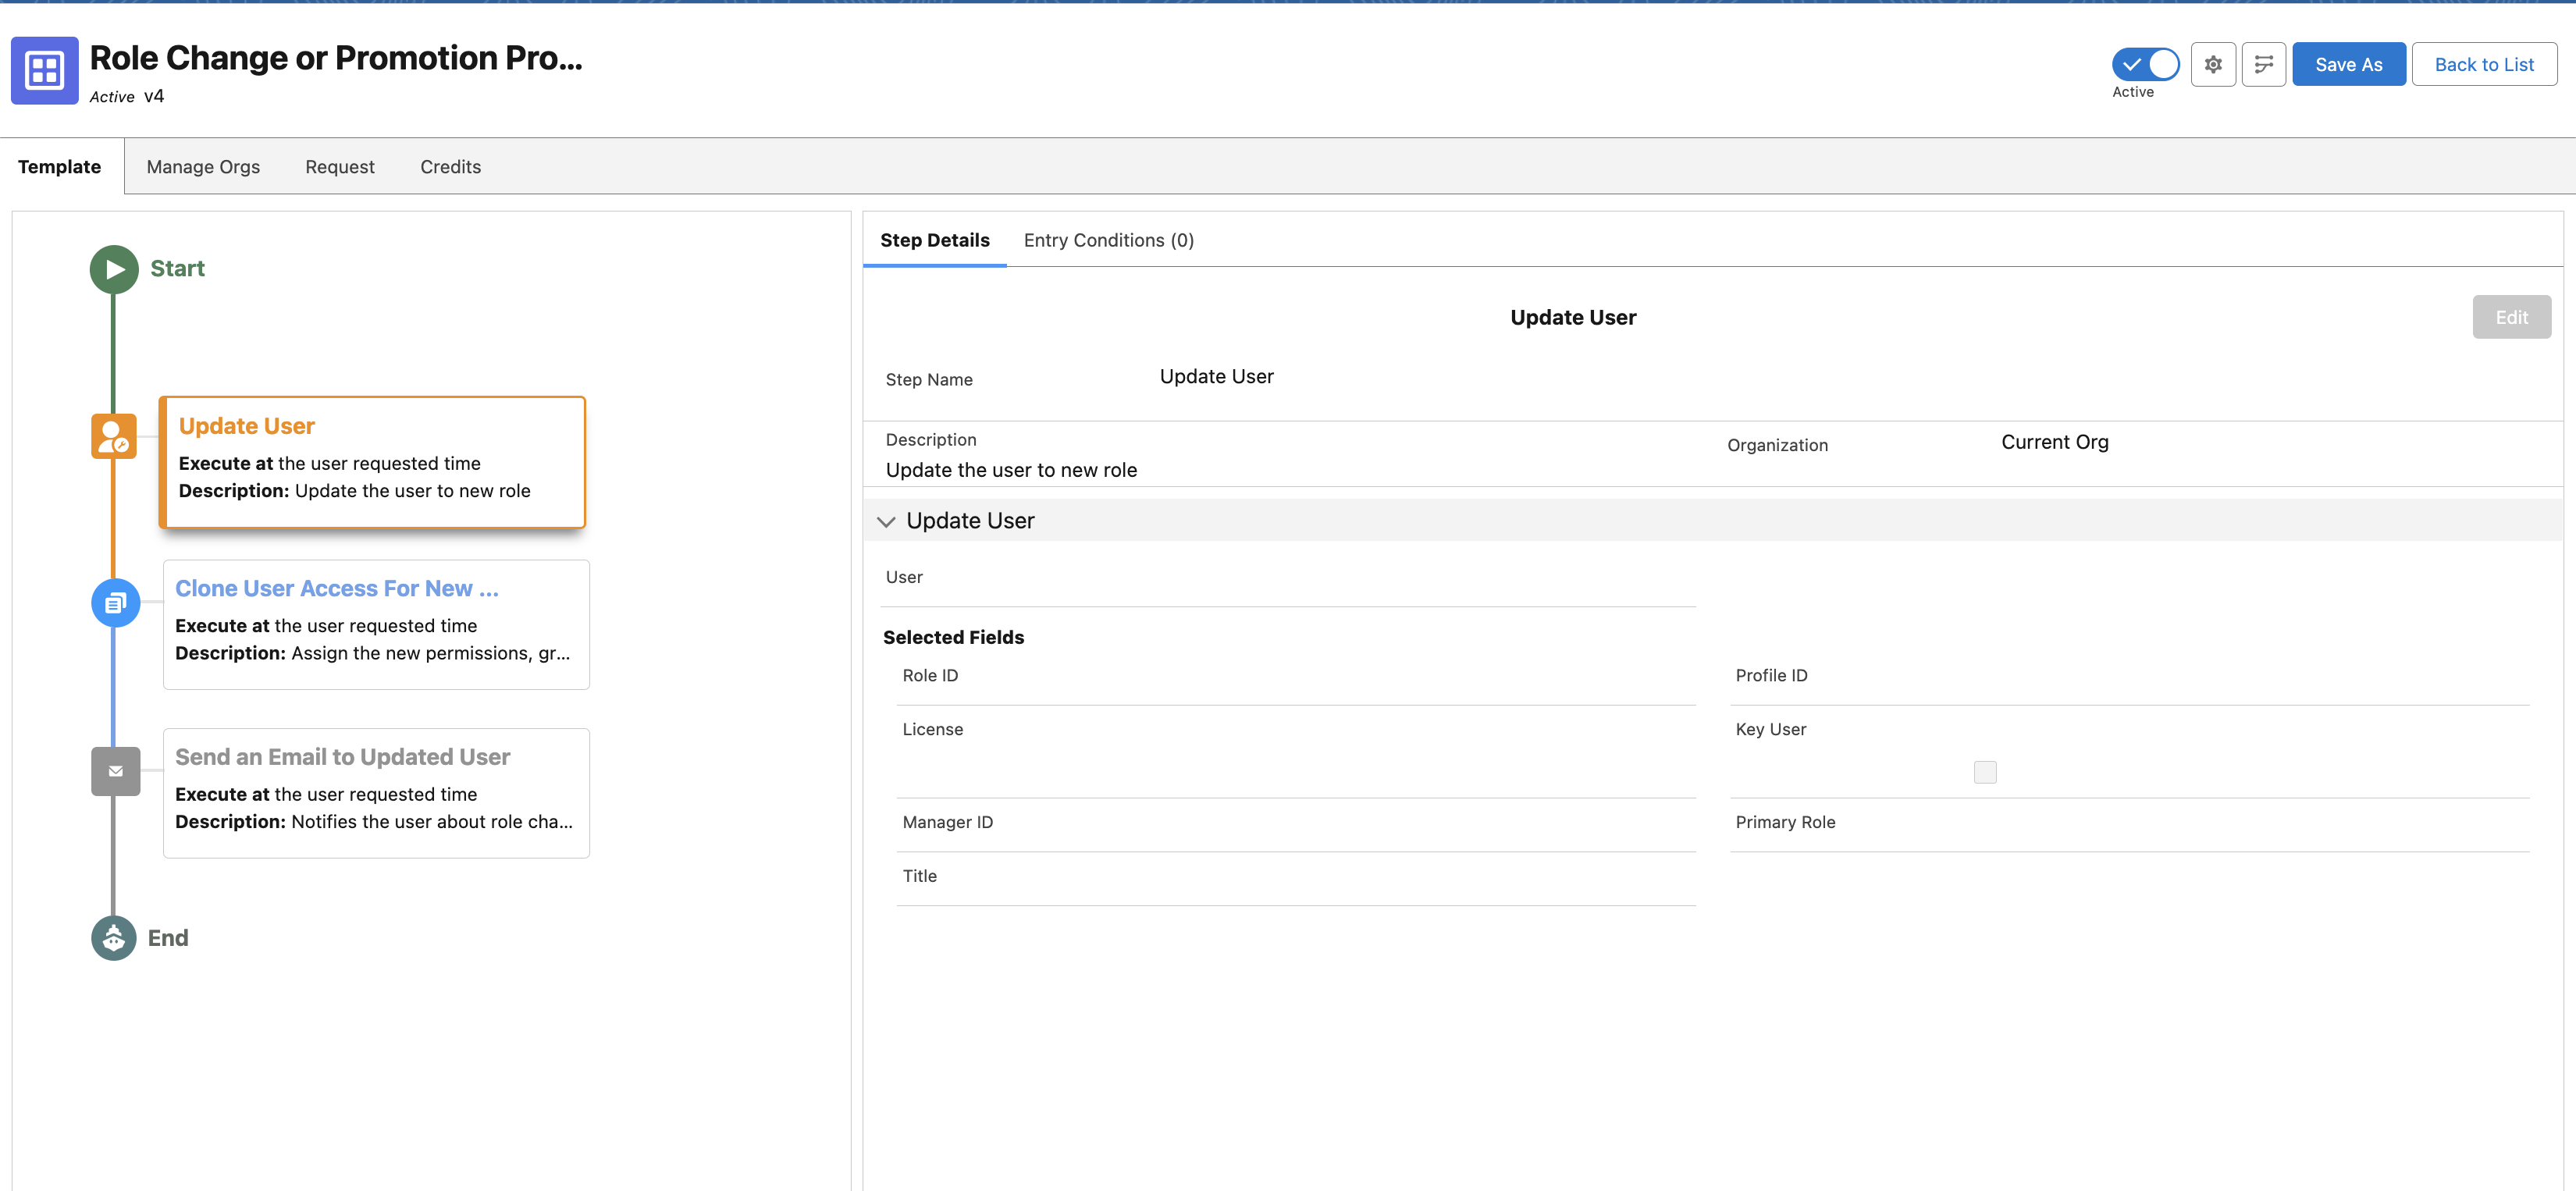The width and height of the screenshot is (2576, 1191).
Task: Click the blue Clone User Access step icon
Action: (115, 603)
